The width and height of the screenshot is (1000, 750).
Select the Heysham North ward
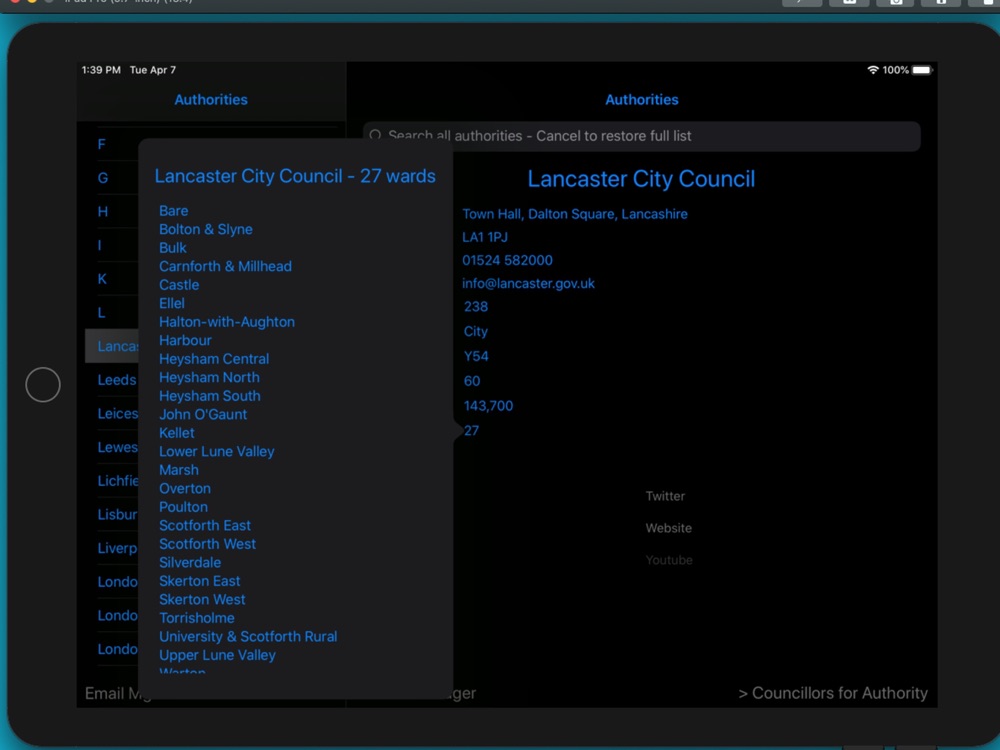[x=209, y=377]
